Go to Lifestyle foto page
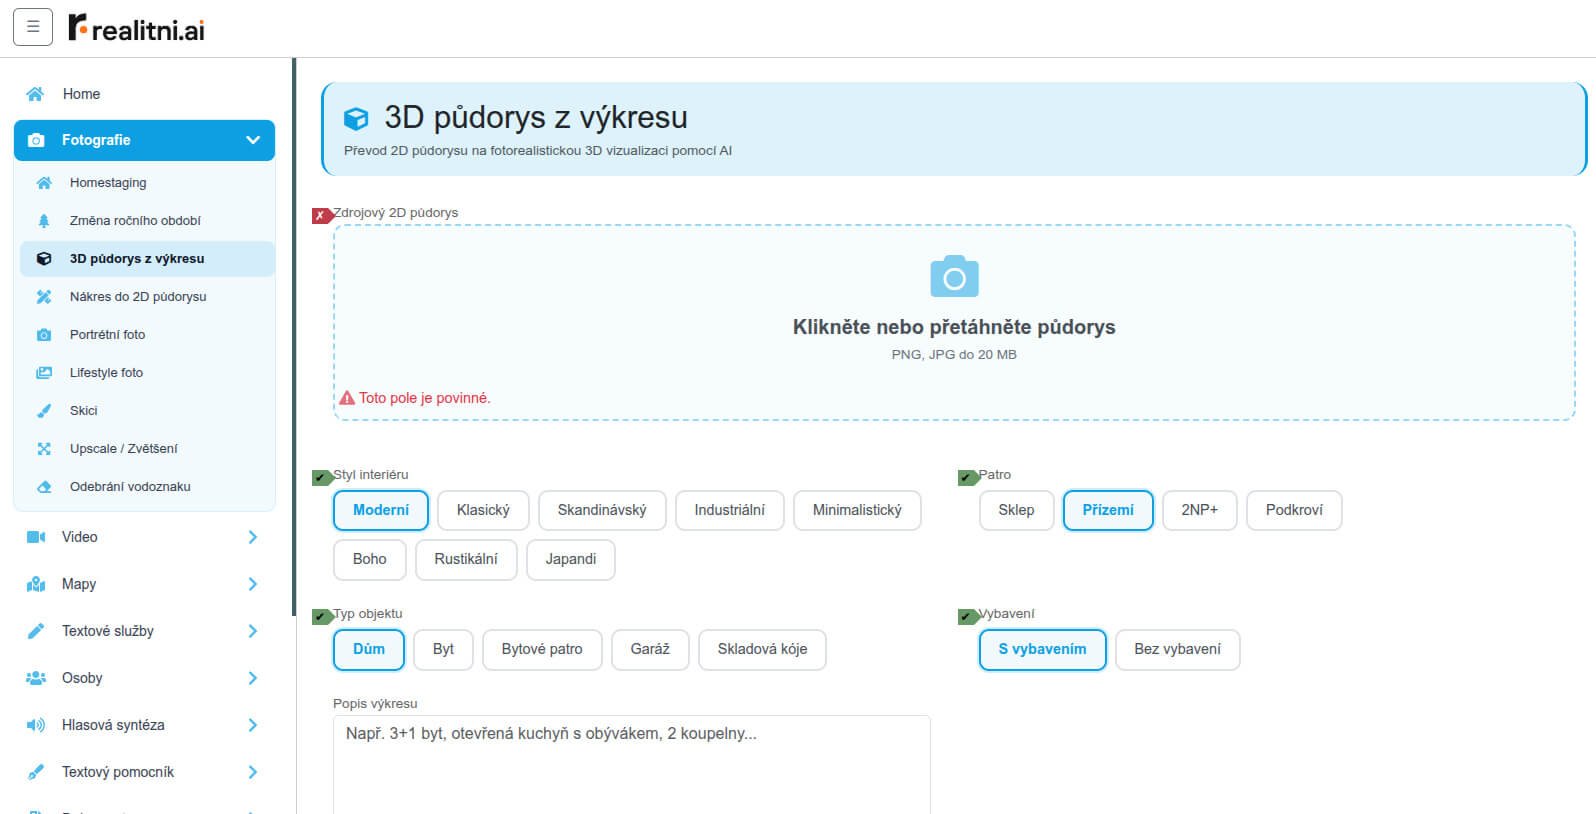This screenshot has width=1596, height=814. coord(147,373)
